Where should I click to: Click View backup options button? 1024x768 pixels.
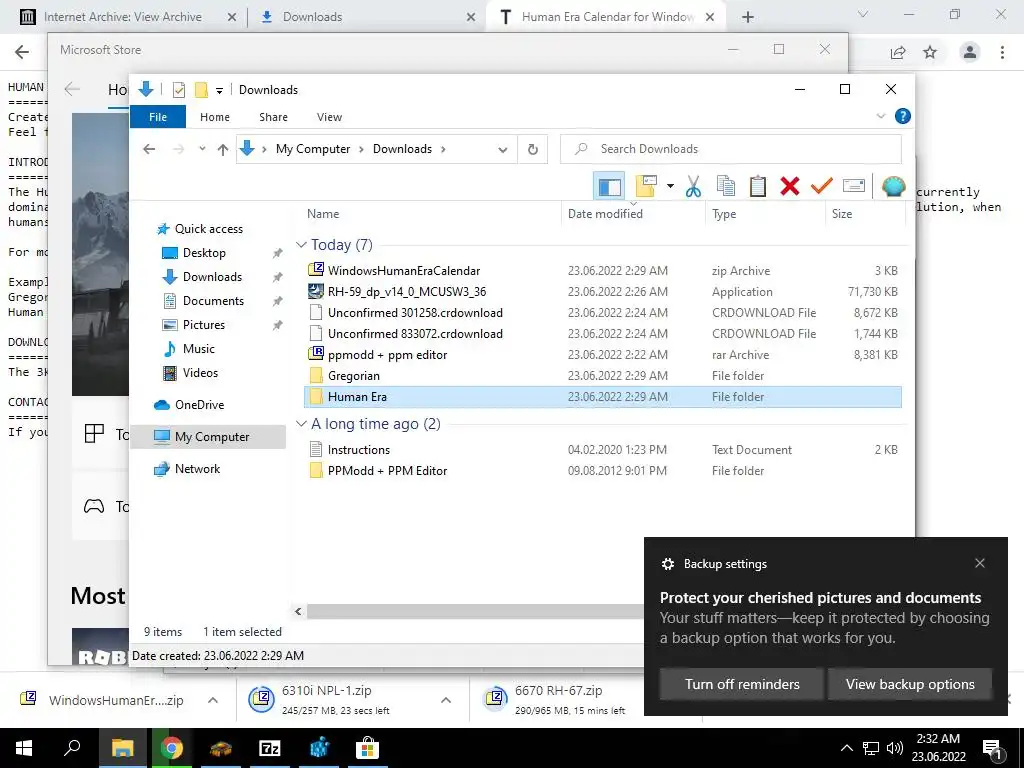[x=910, y=684]
